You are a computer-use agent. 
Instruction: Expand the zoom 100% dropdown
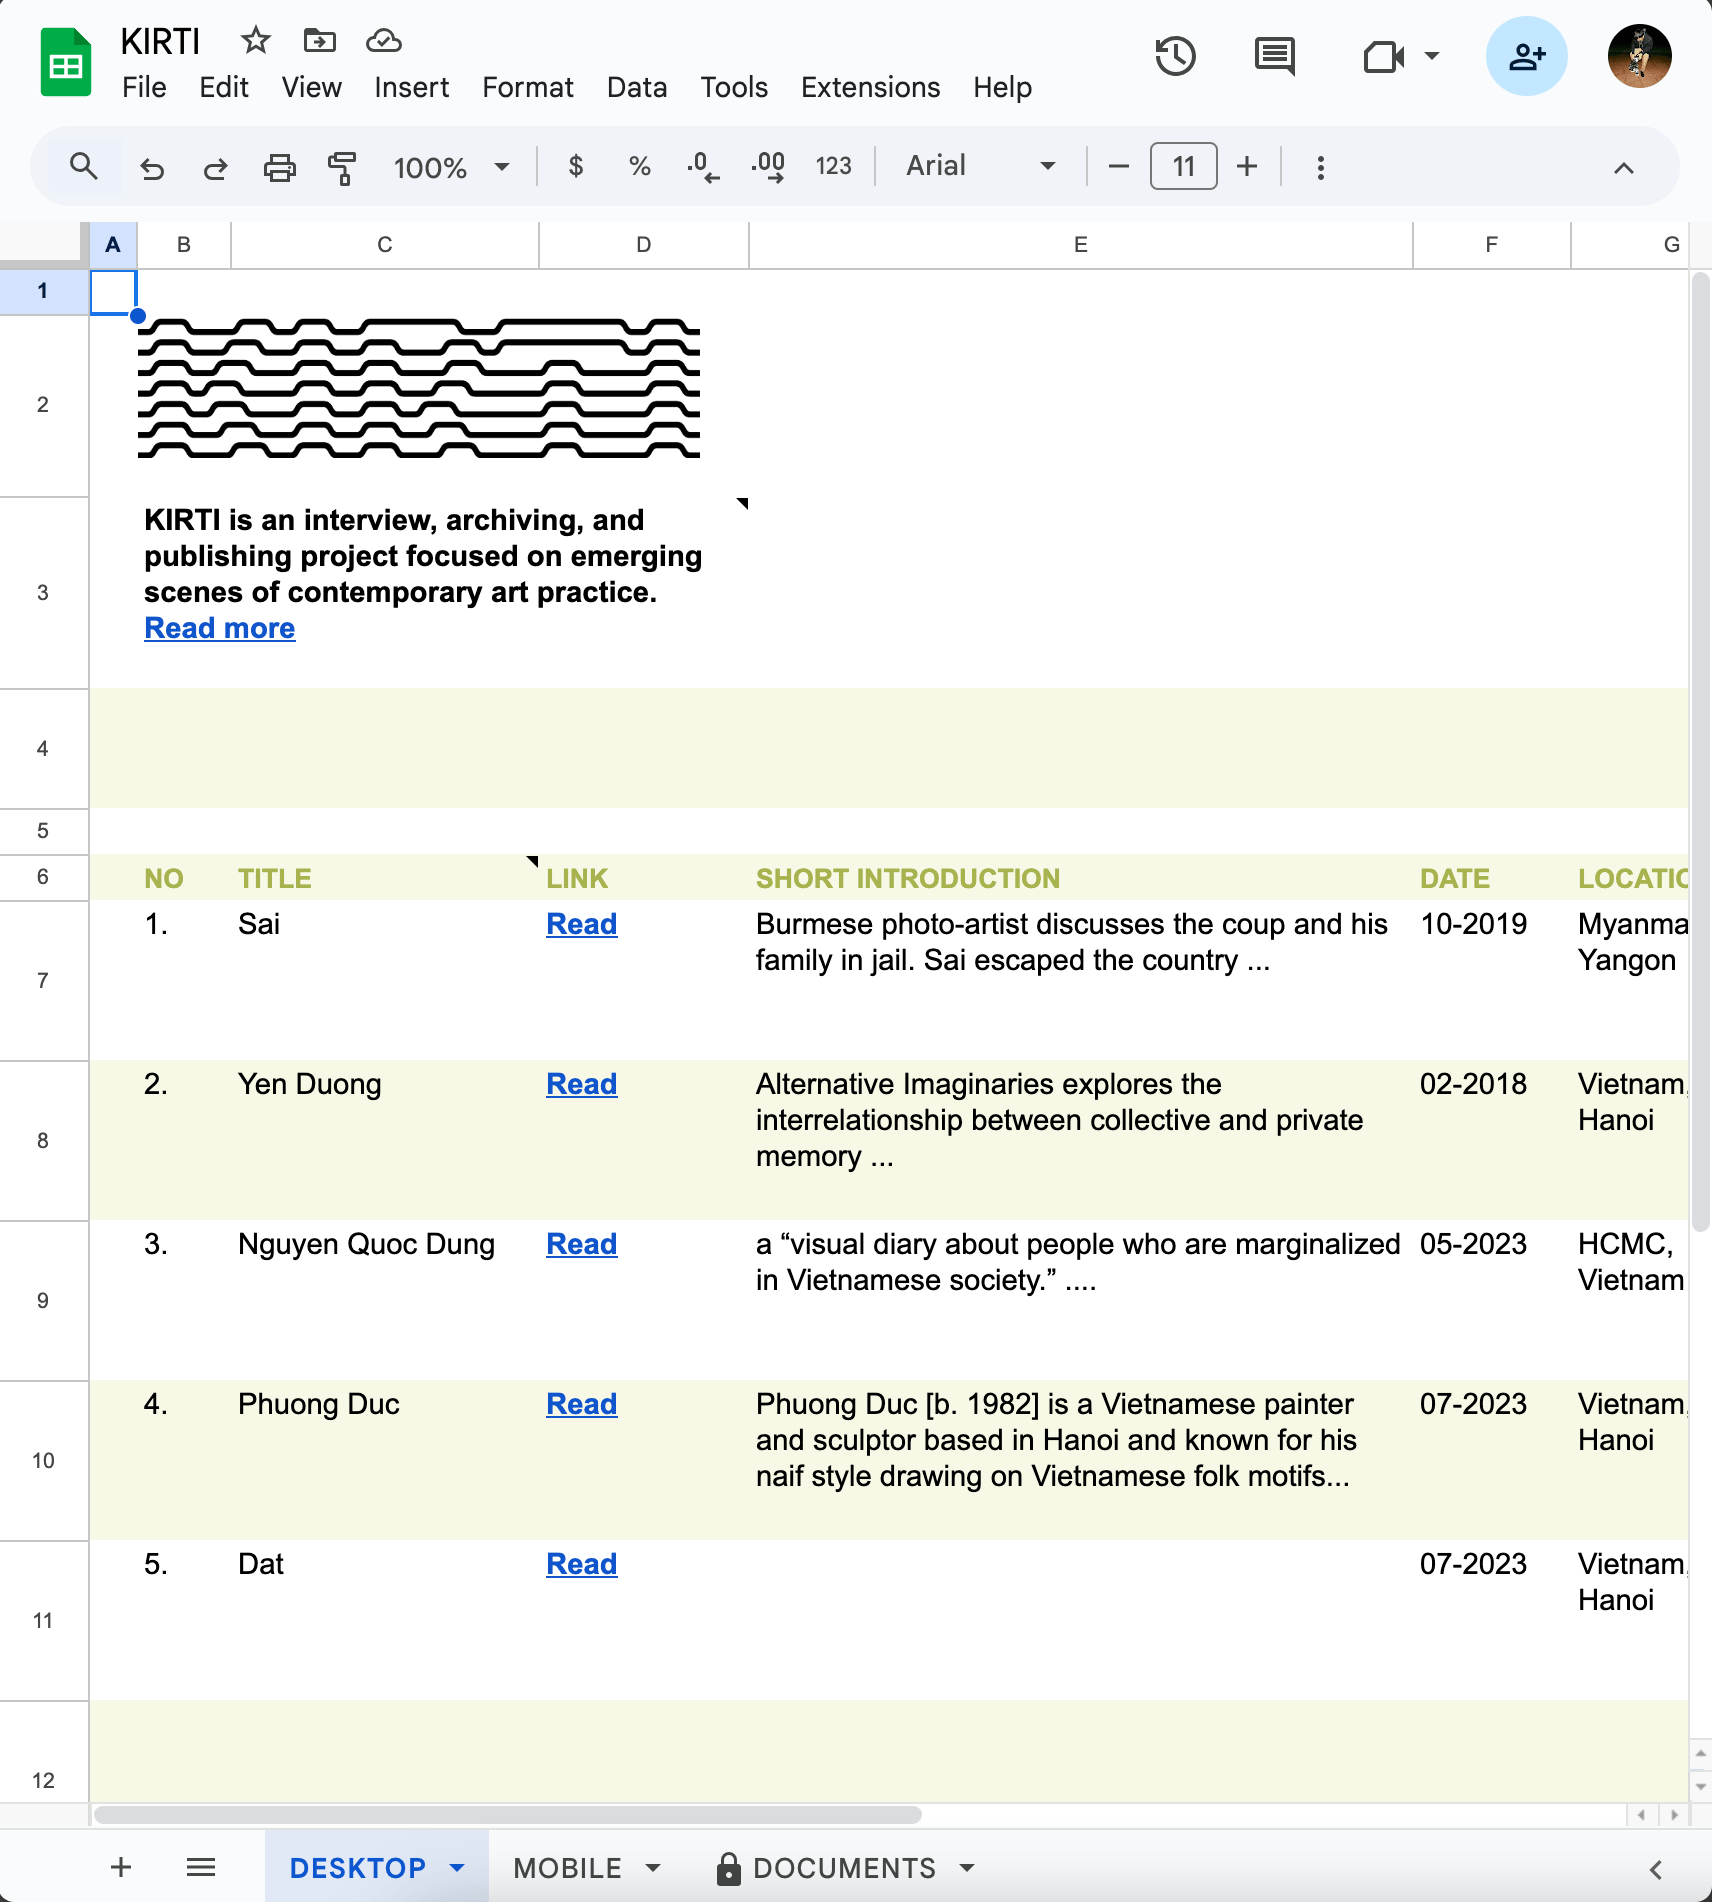[x=451, y=167]
